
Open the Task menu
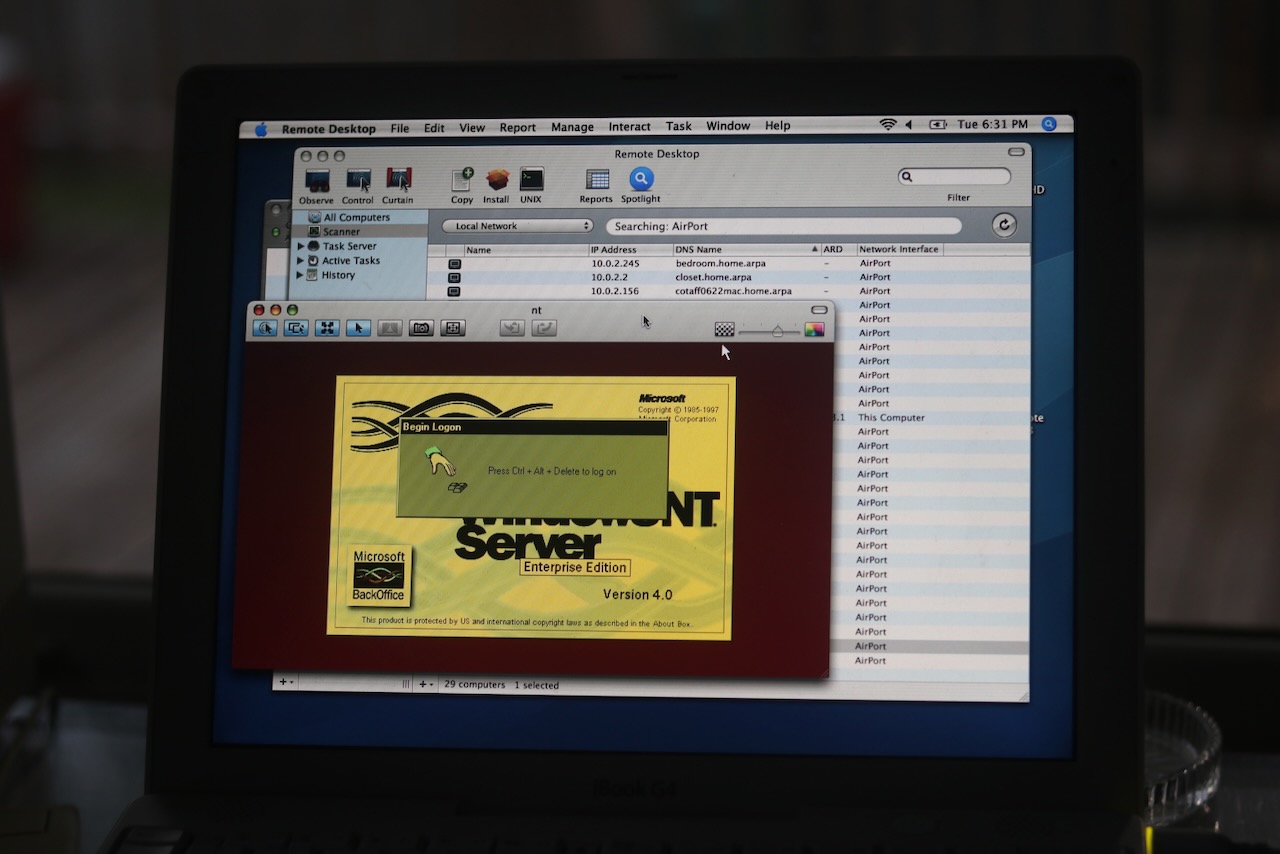coord(679,126)
